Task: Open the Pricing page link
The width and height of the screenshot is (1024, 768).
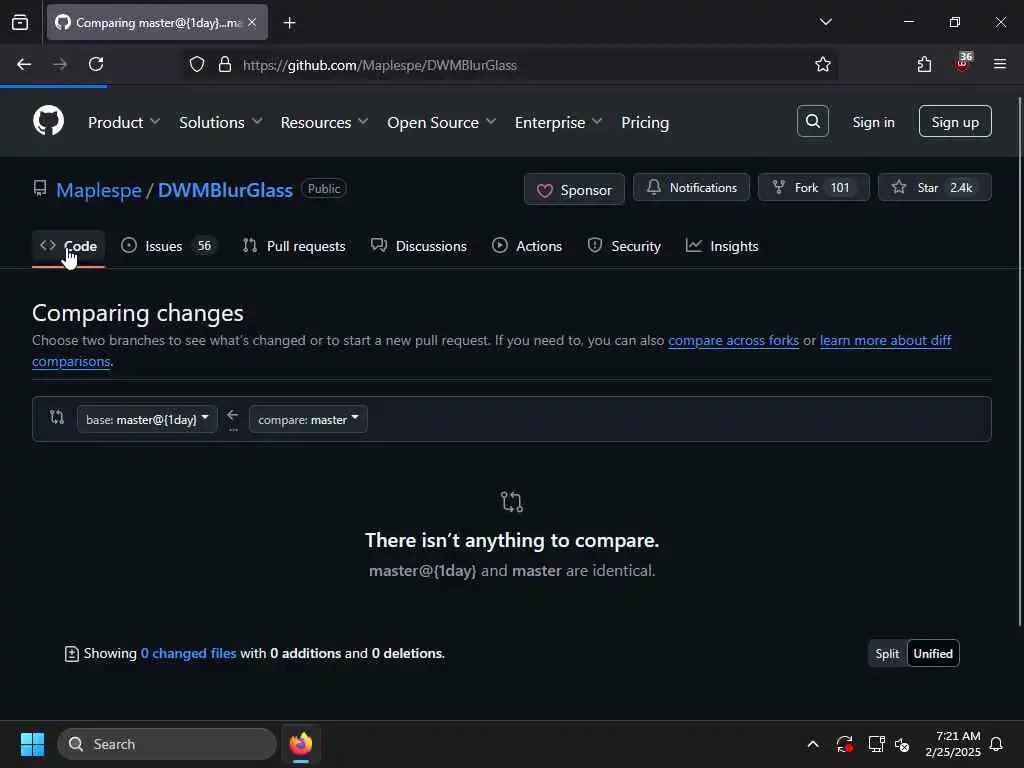Action: [645, 122]
